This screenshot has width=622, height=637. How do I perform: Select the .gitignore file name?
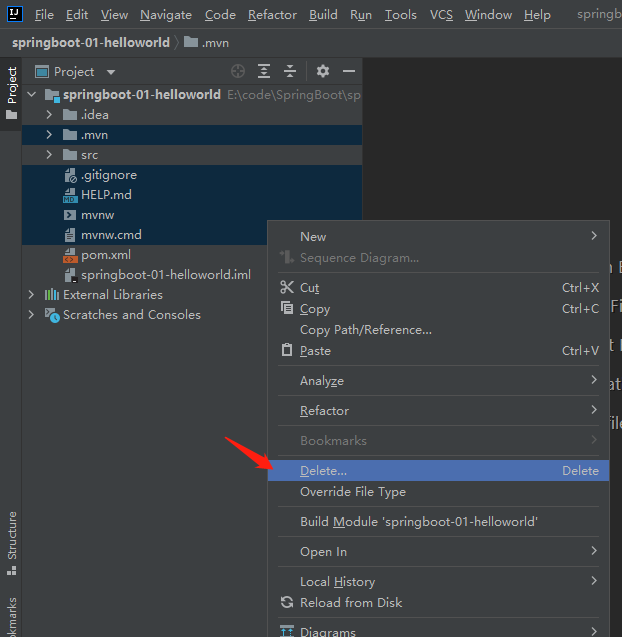tap(109, 175)
